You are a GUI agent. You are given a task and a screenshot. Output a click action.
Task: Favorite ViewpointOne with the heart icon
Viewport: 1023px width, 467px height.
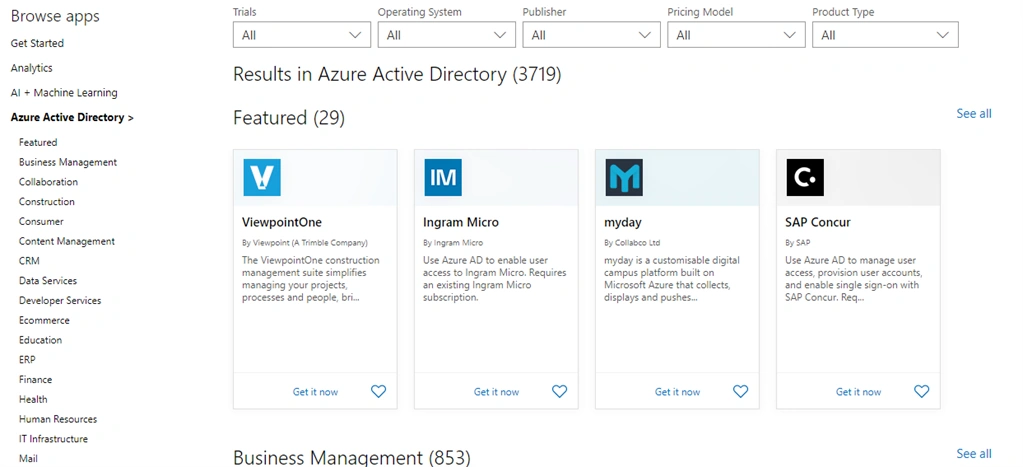tap(378, 391)
